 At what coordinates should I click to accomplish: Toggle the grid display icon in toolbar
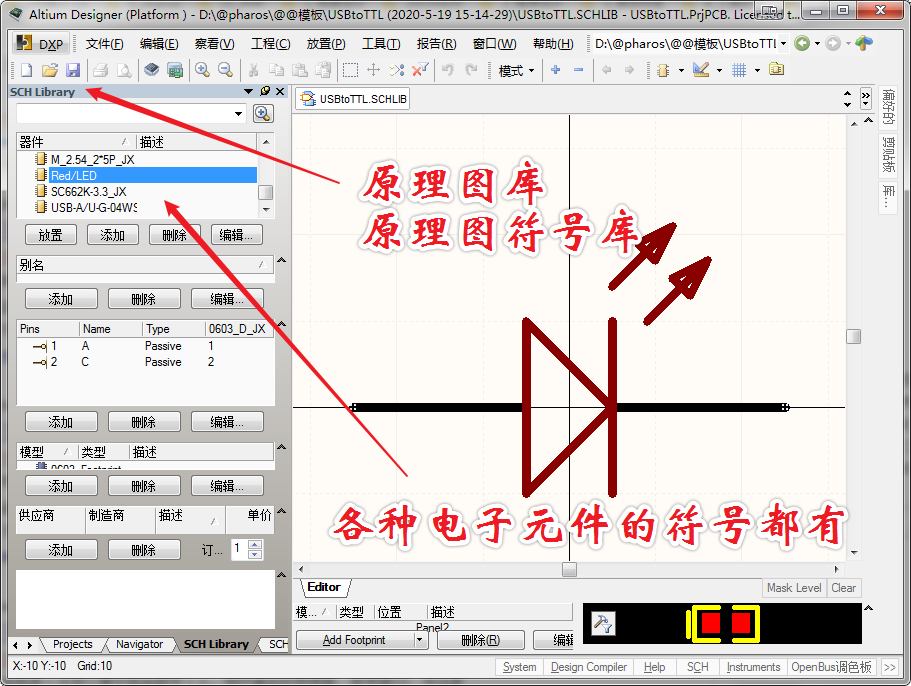click(x=738, y=70)
